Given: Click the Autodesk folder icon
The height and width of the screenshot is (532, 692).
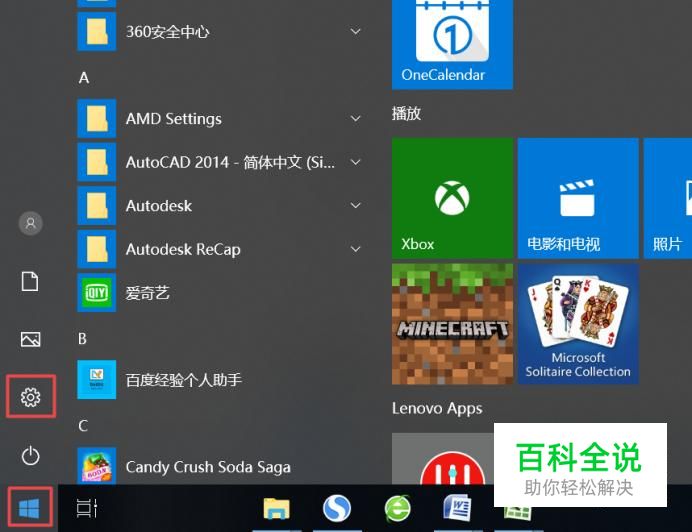Looking at the screenshot, I should coord(97,206).
